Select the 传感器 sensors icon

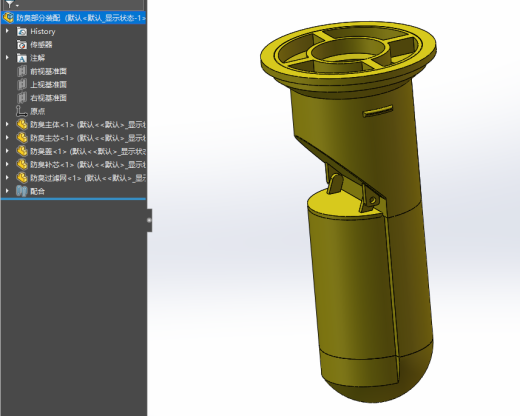tap(22, 45)
